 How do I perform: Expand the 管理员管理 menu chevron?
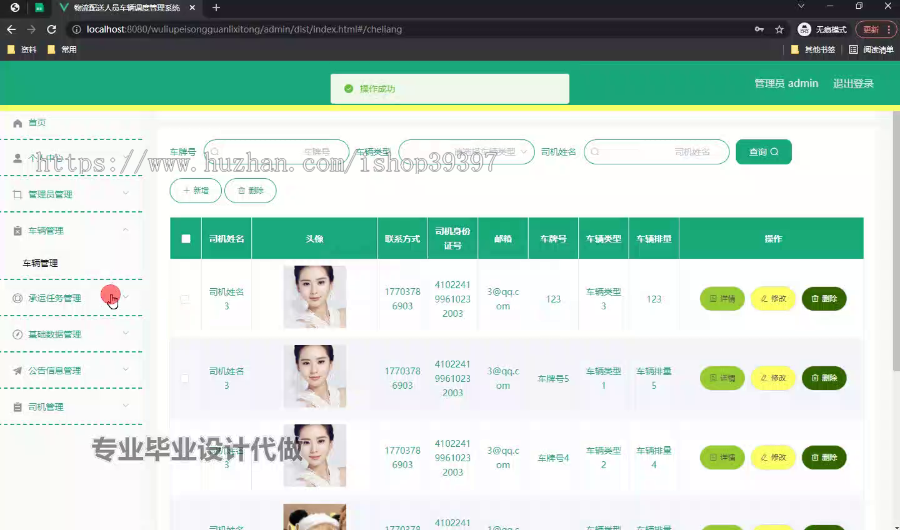coord(126,194)
